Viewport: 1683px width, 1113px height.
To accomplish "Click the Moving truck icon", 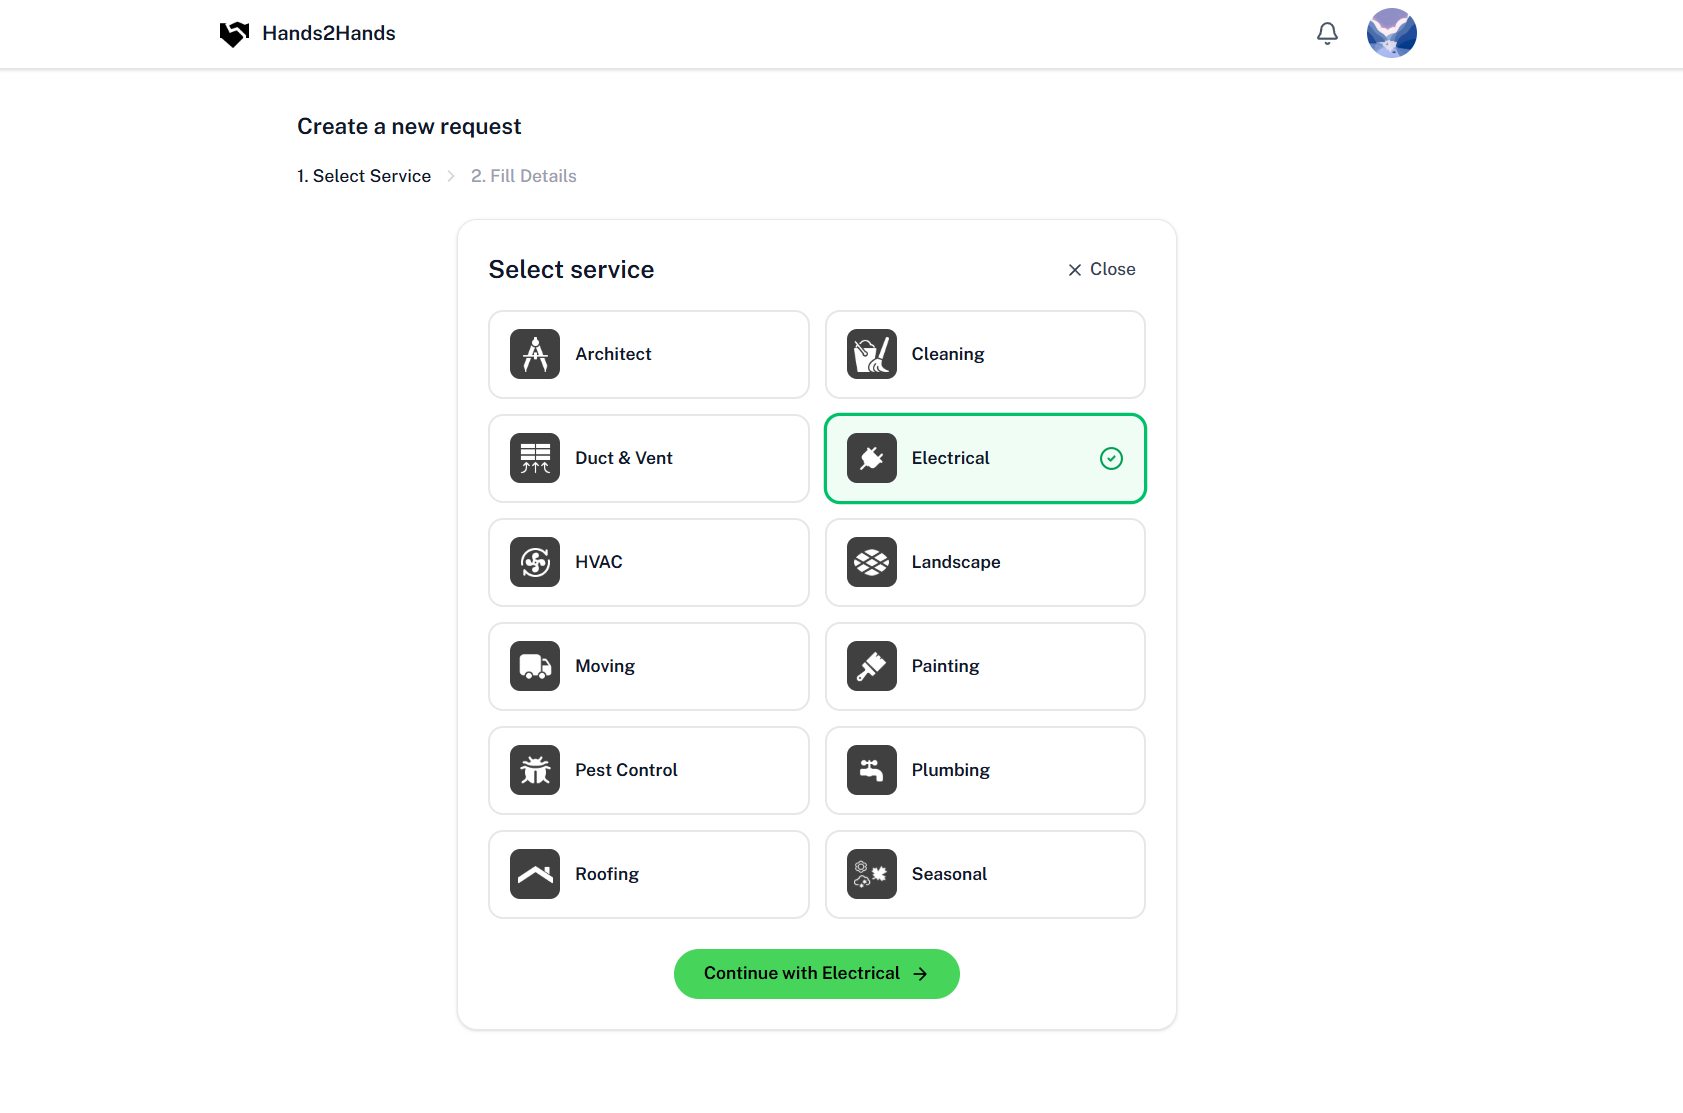I will tap(535, 666).
